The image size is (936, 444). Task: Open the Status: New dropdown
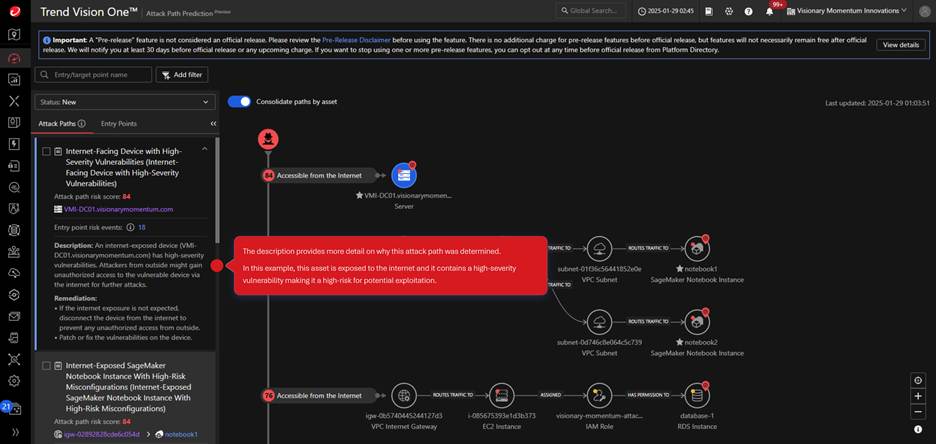tap(125, 102)
